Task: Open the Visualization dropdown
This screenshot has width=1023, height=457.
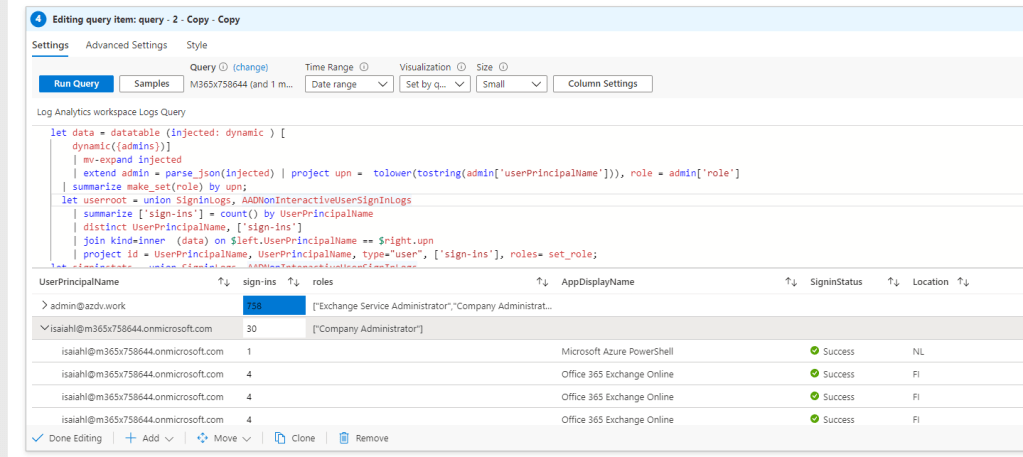Action: coord(434,84)
